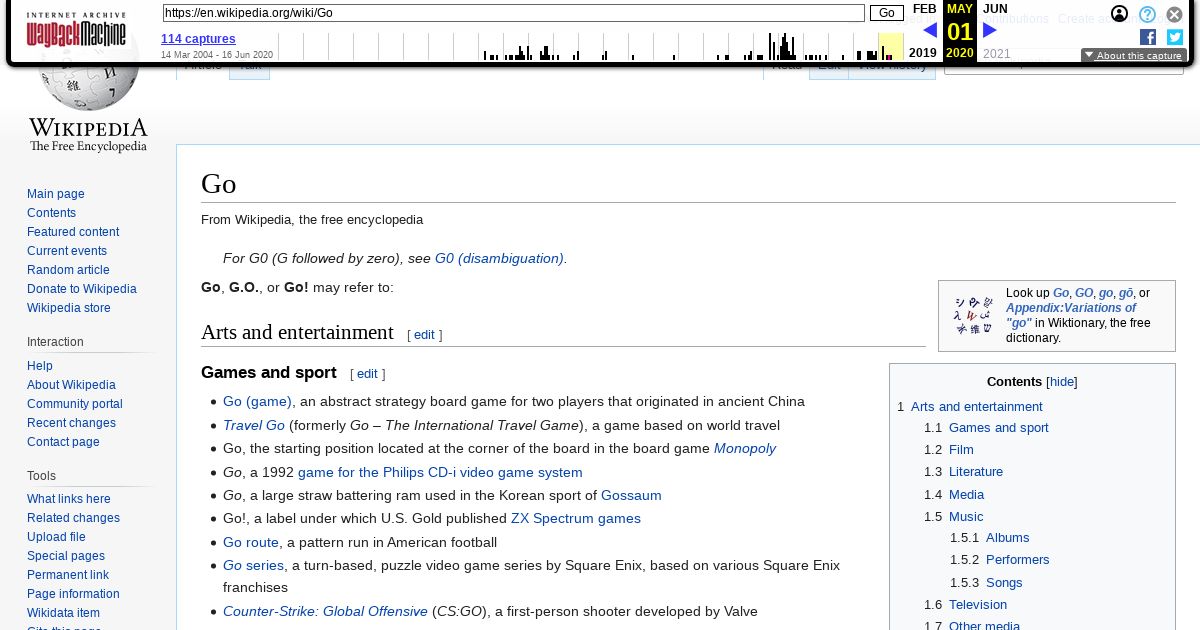Go to Main page in sidebar
Image resolution: width=1200 pixels, height=630 pixels.
[x=56, y=194]
